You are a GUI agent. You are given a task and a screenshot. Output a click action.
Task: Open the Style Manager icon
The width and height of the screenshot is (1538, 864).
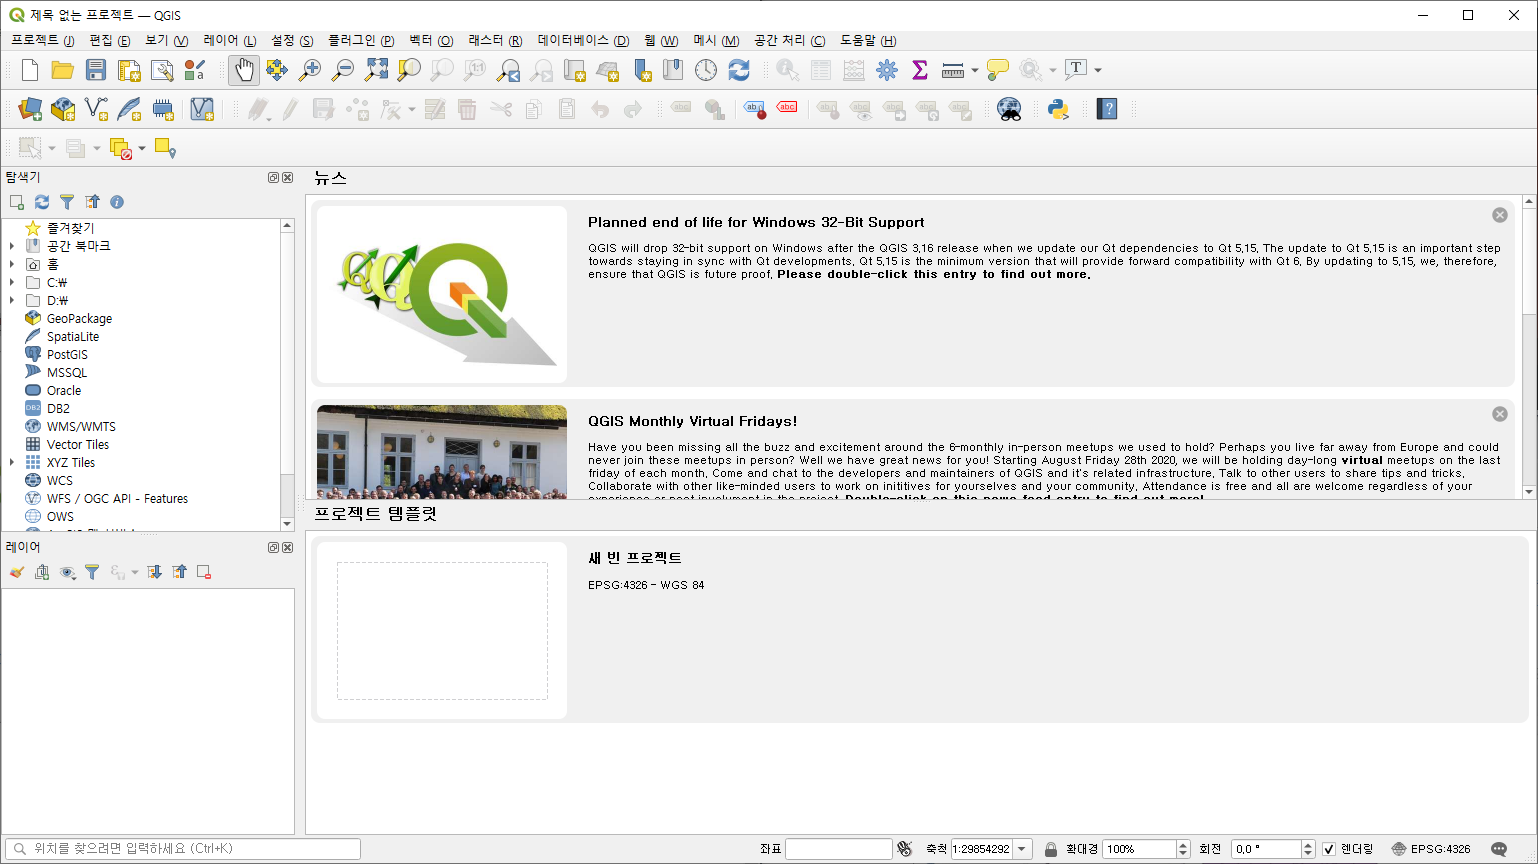[x=195, y=70]
